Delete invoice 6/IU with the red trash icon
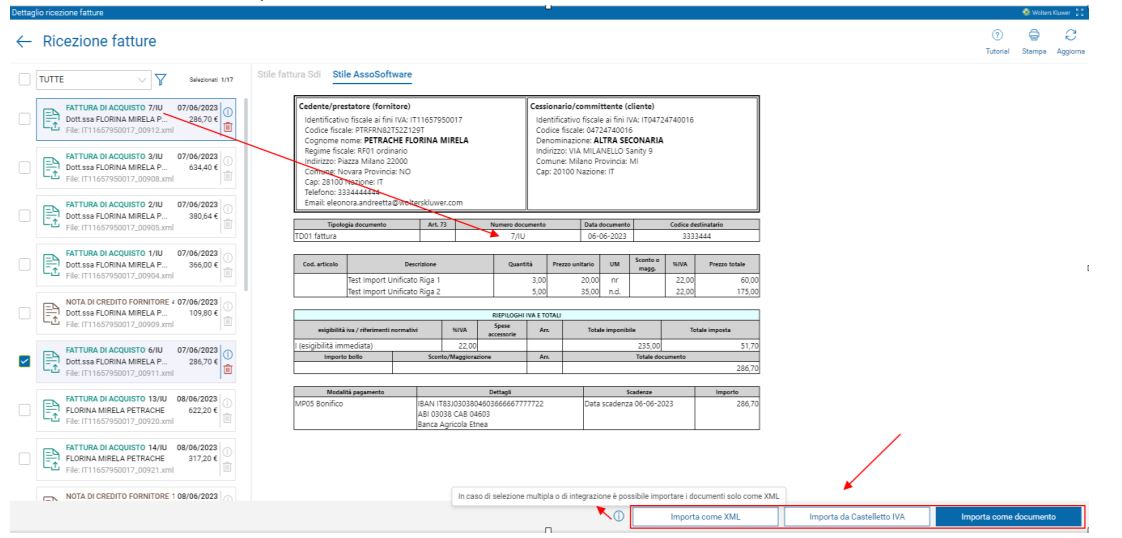 [228, 370]
